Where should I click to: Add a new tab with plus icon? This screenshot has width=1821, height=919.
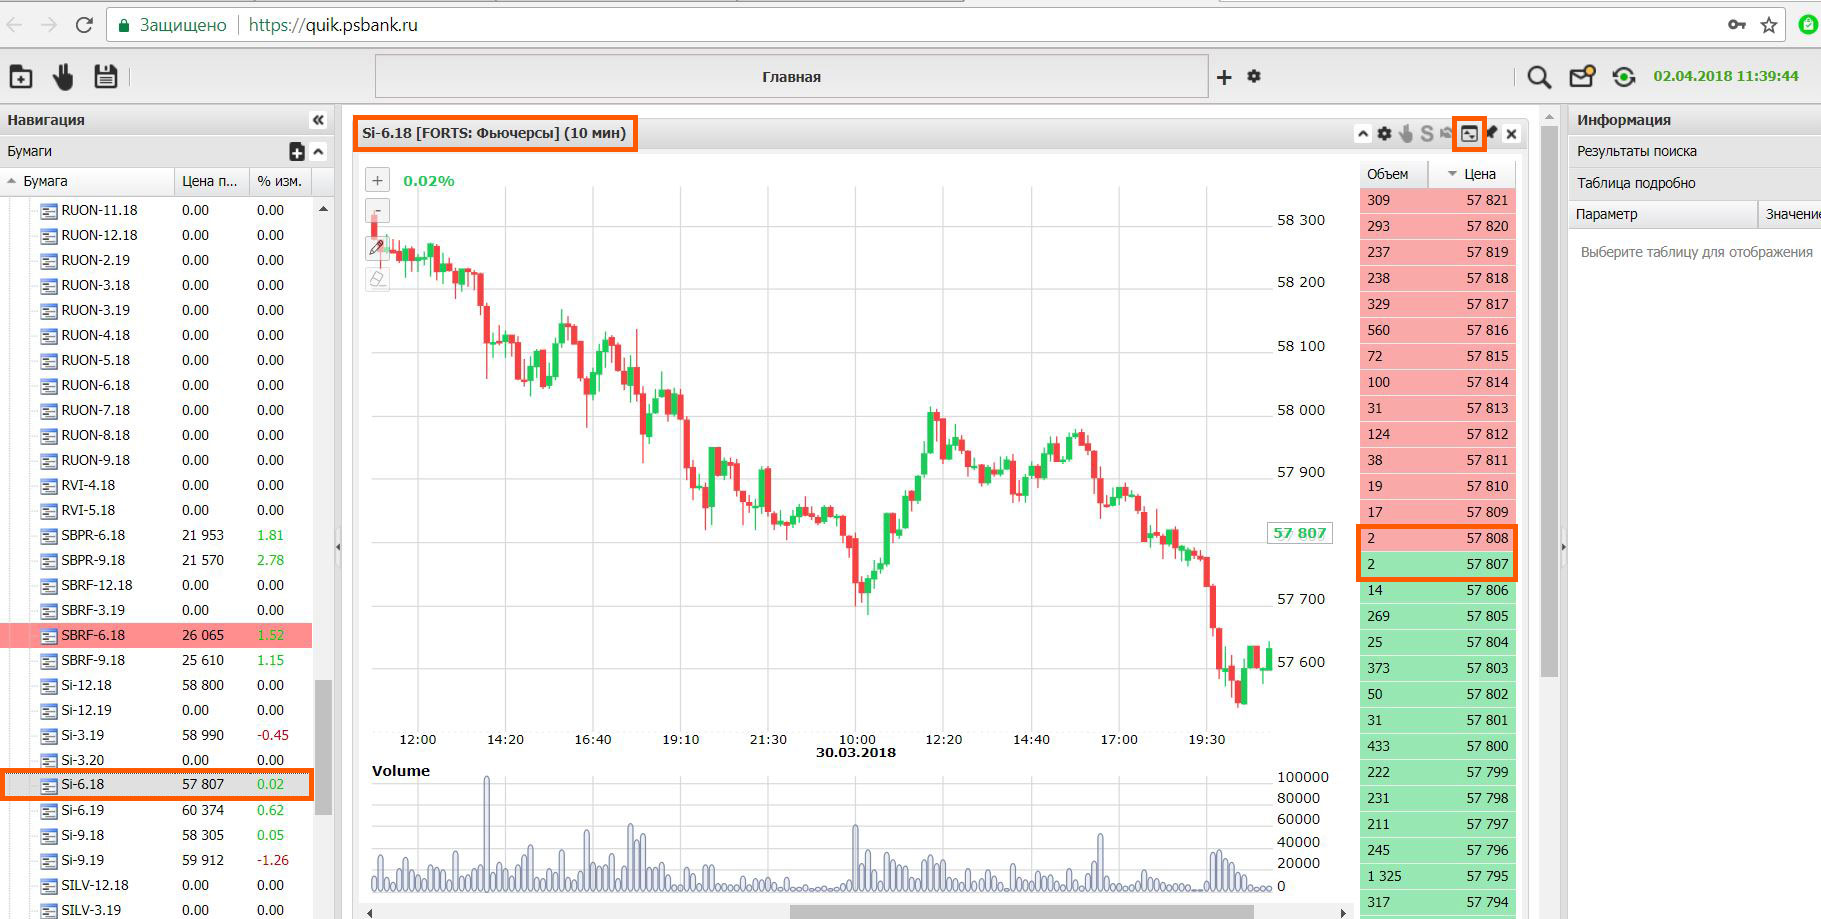(x=1224, y=77)
